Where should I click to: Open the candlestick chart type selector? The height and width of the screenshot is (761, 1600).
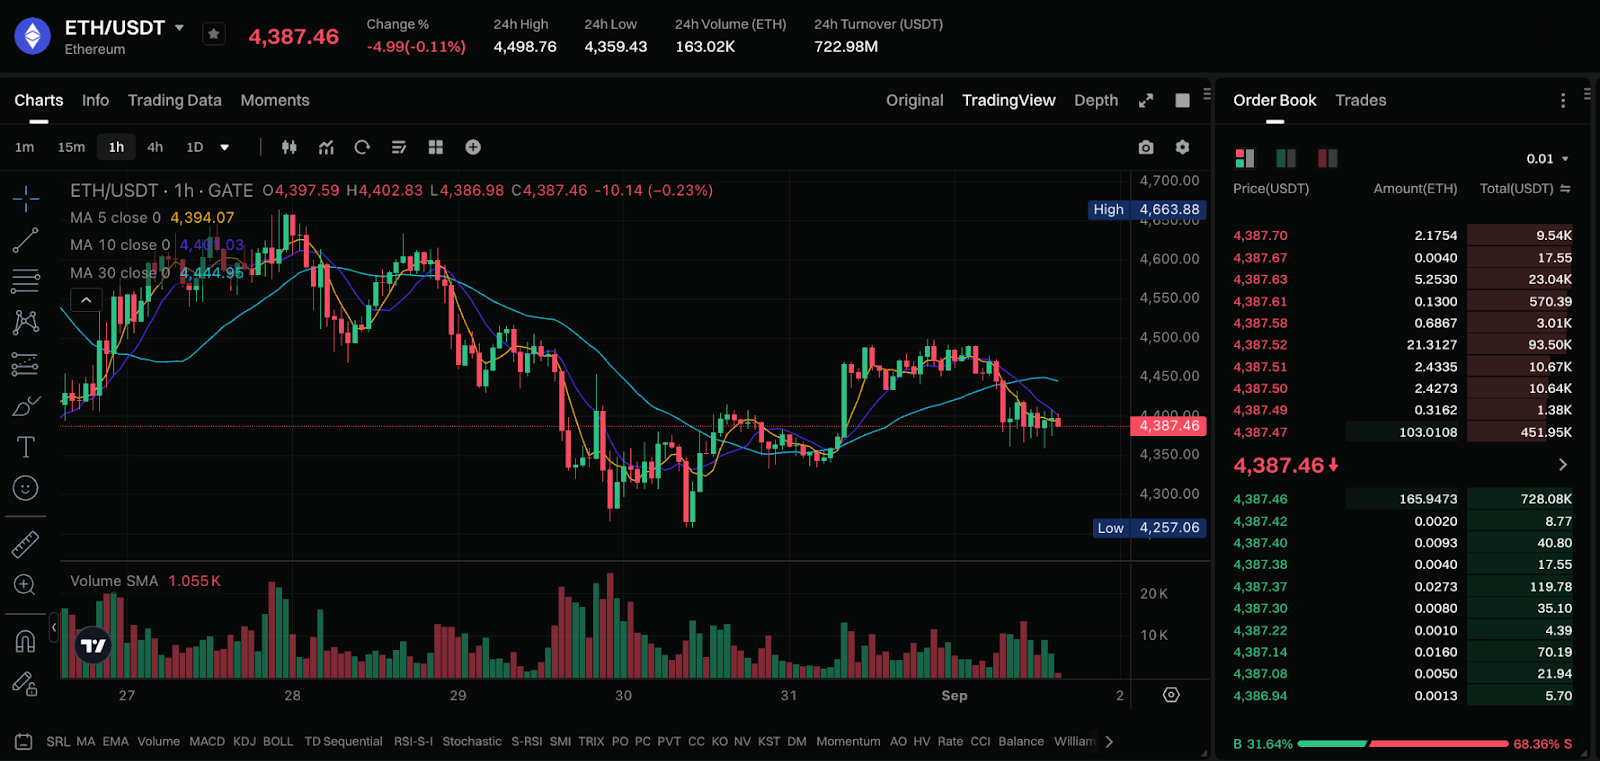(289, 147)
